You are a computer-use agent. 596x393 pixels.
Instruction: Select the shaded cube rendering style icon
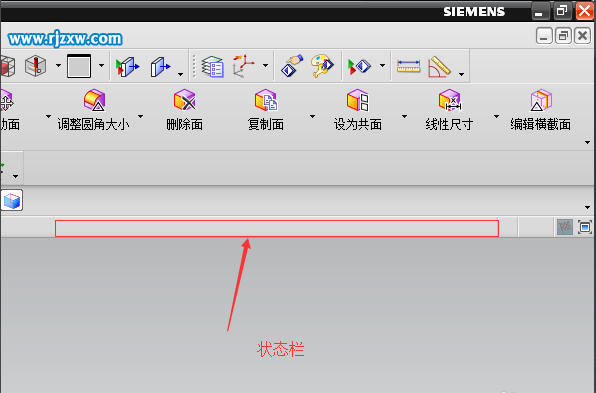click(35, 66)
